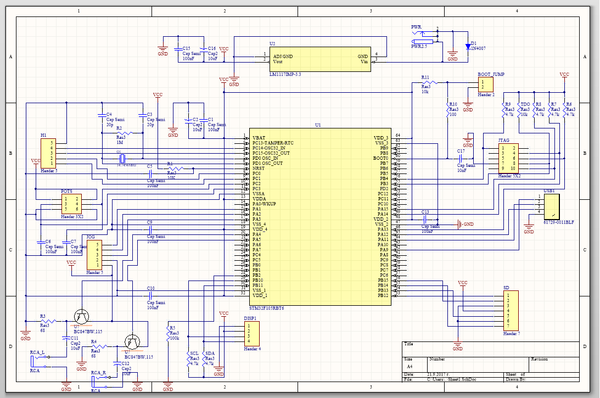Click the 1N4007 diode D1 symbol

[x=468, y=47]
